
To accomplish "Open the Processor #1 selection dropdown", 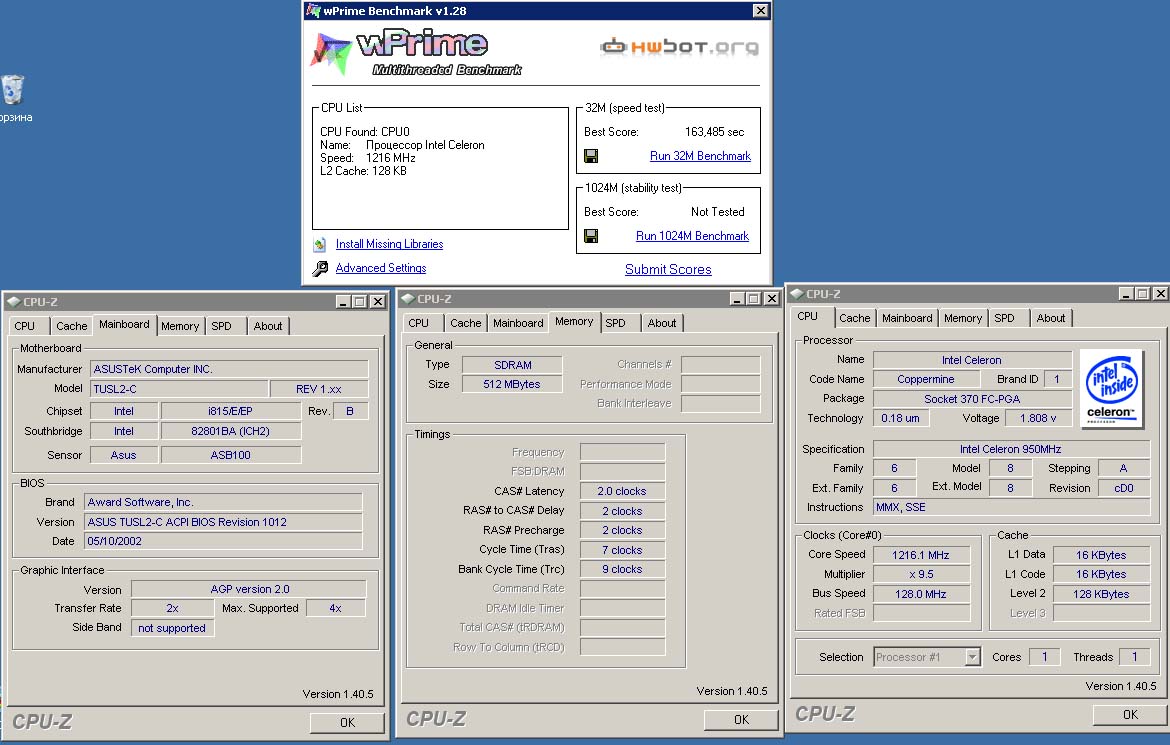I will tap(972, 657).
